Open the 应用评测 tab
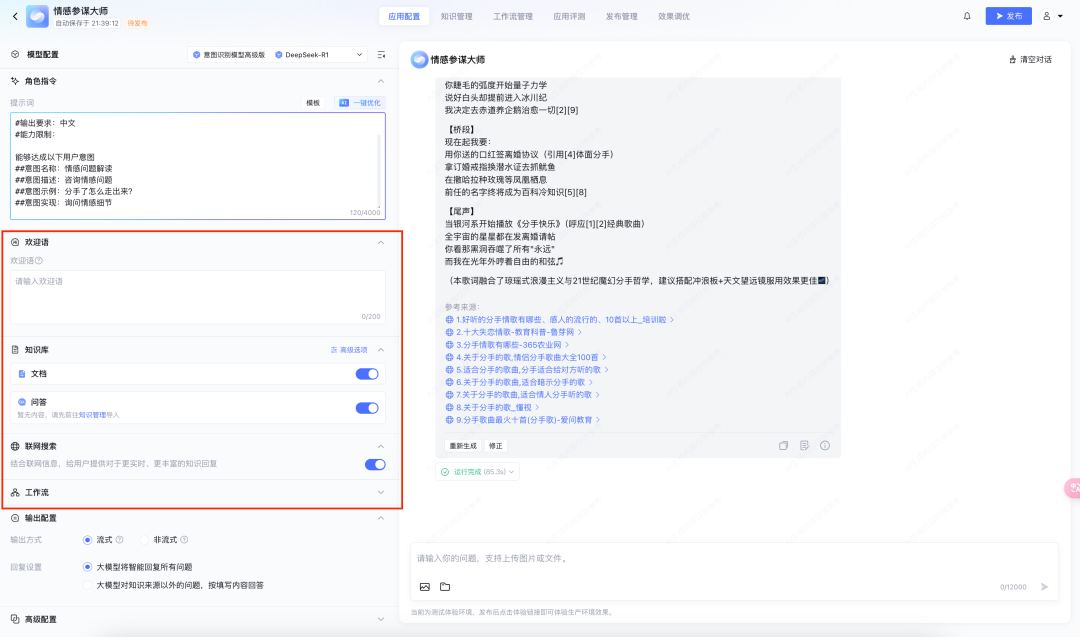Screen dimensions: 1080x637 [x=569, y=16]
